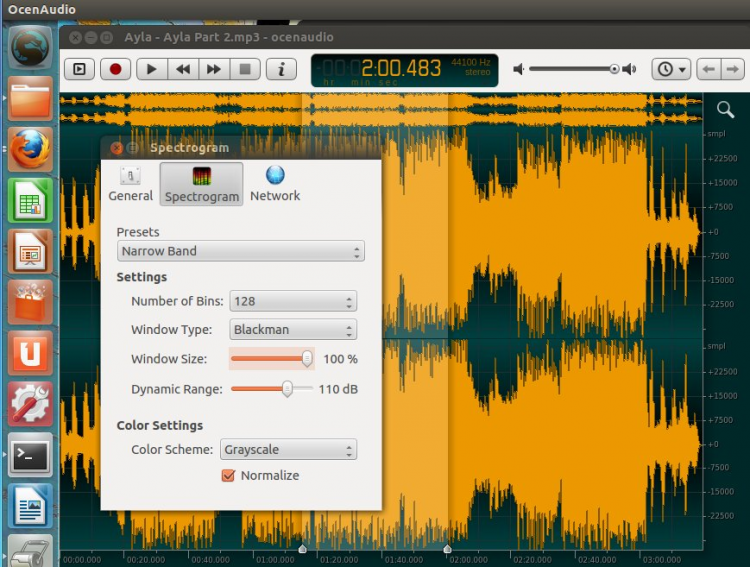Click the Fast Forward button
The height and width of the screenshot is (567, 750).
point(213,69)
